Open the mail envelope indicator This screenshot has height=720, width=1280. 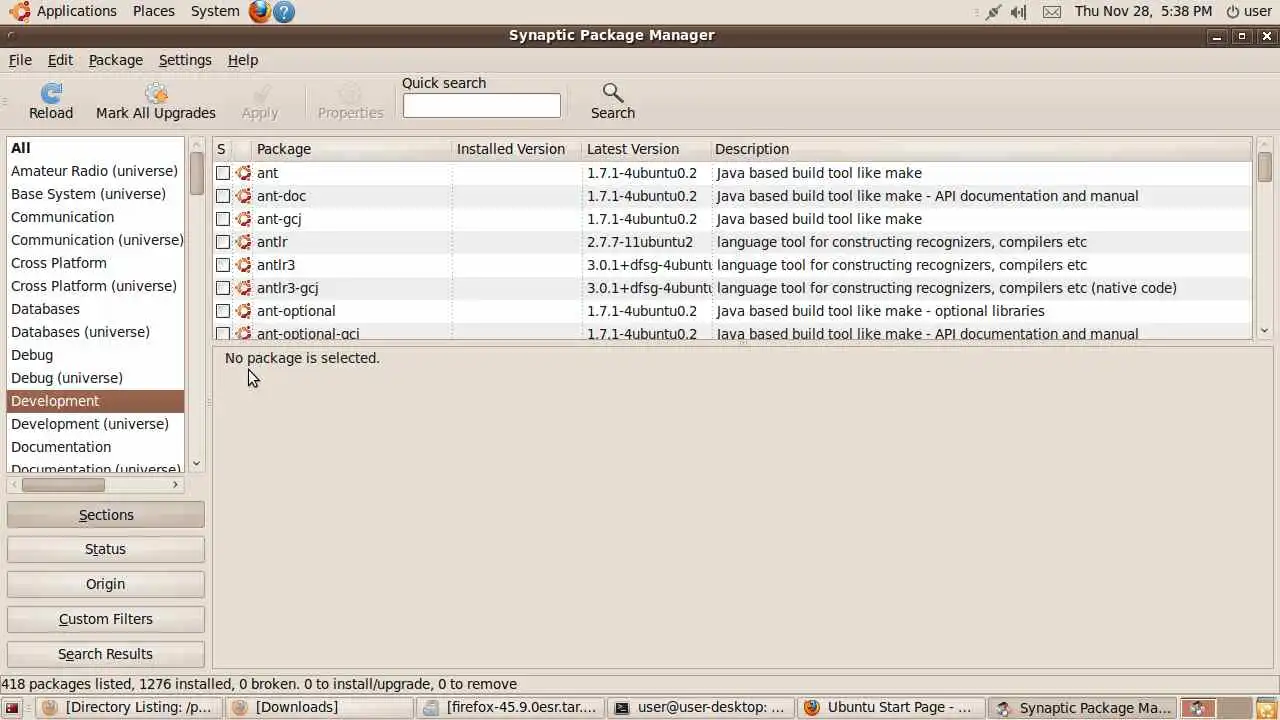1052,12
